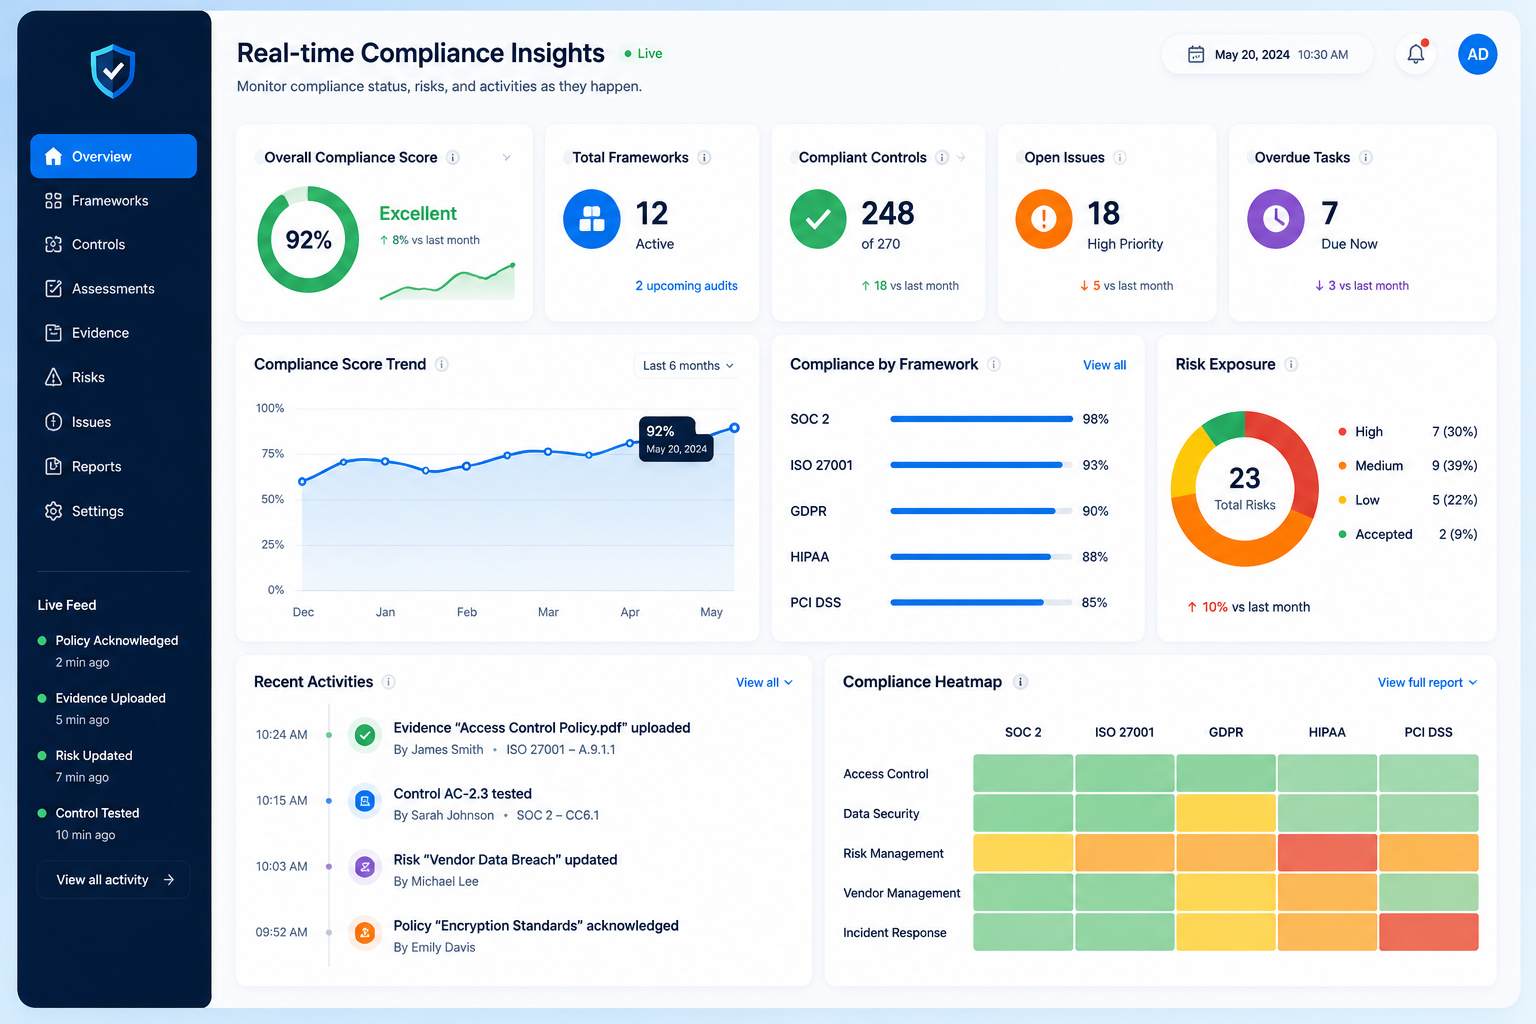1536x1024 pixels.
Task: Click the May data point on the trend chart
Action: [x=734, y=428]
